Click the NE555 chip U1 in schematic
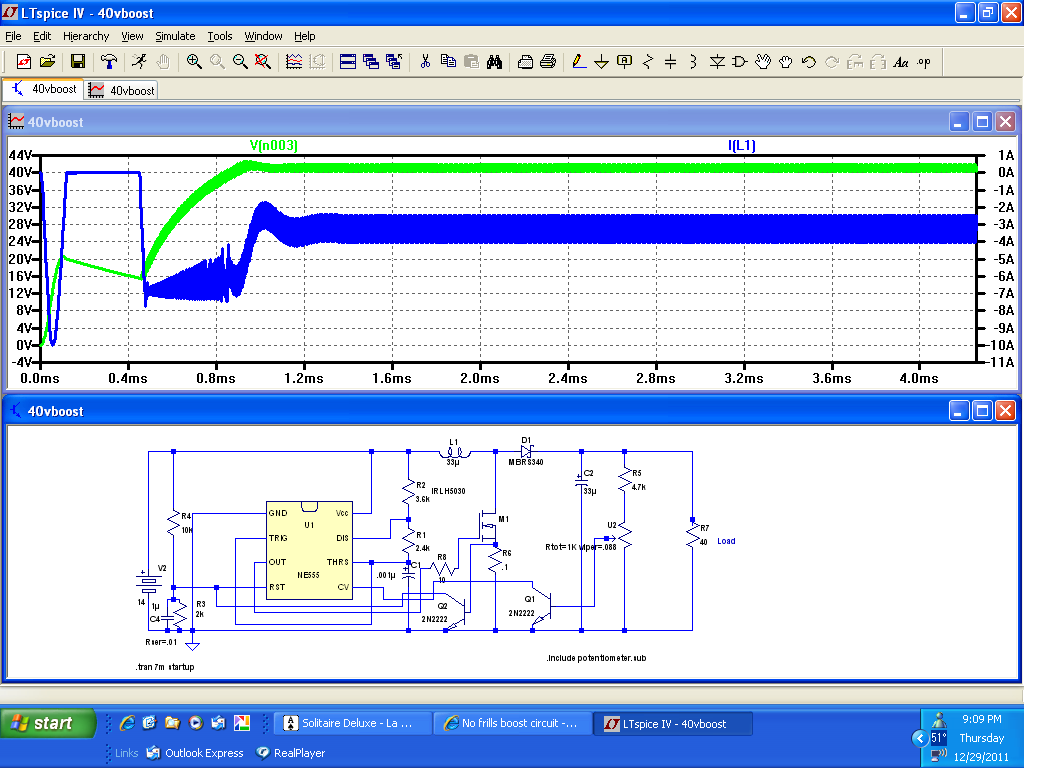The width and height of the screenshot is (1042, 770). 309,550
